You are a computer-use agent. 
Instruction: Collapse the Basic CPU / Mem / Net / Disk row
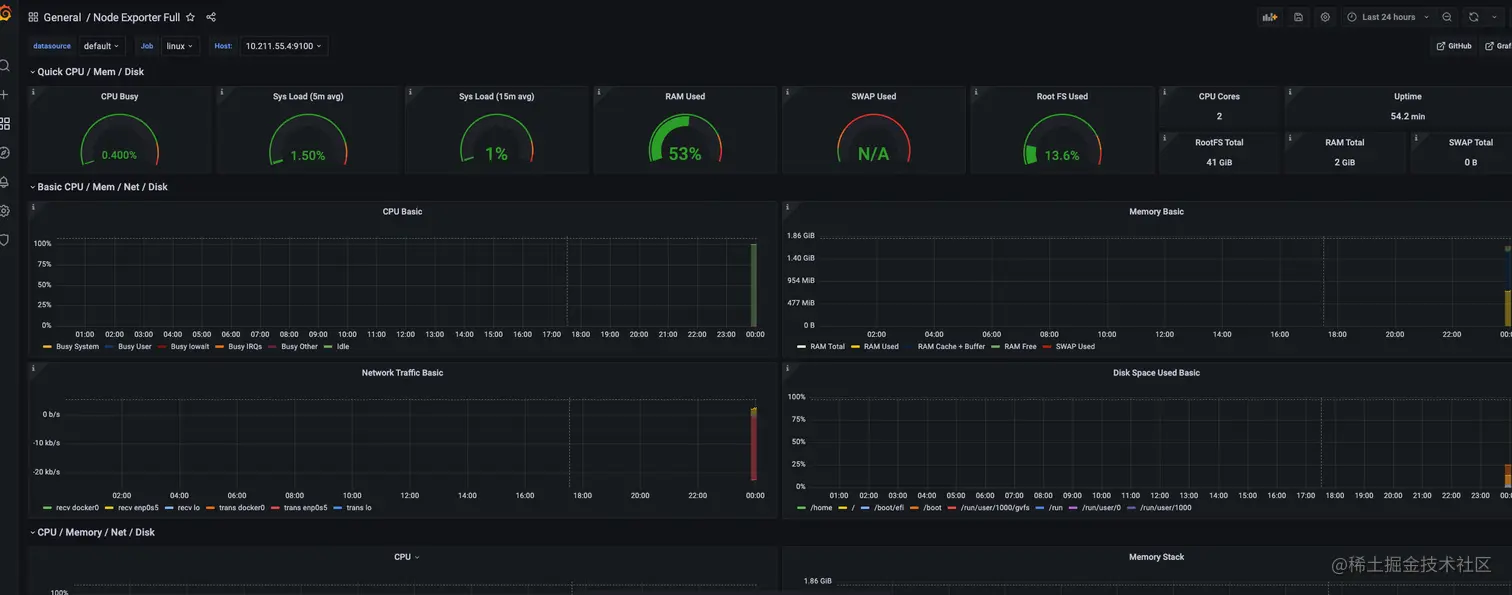pos(98,187)
